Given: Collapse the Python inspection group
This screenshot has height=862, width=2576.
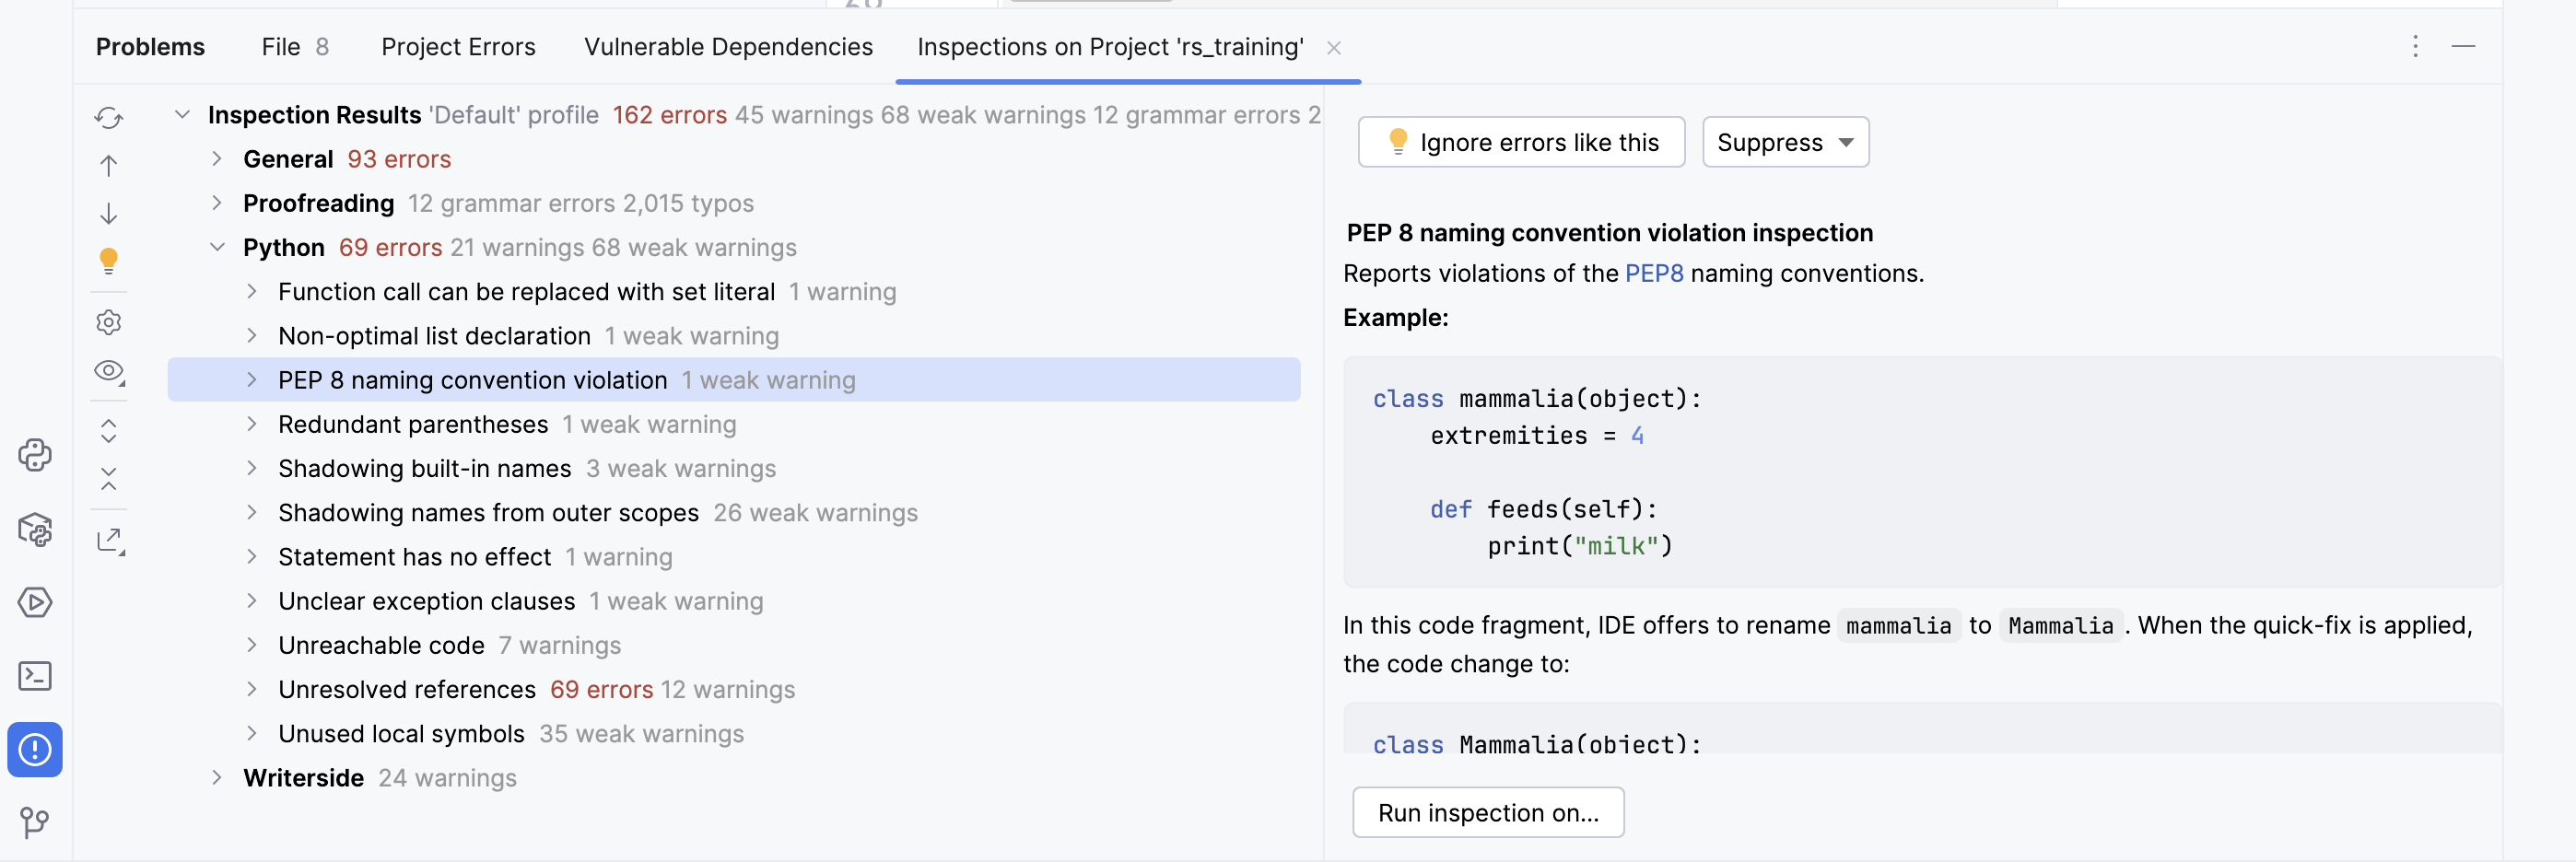Looking at the screenshot, I should [x=217, y=248].
